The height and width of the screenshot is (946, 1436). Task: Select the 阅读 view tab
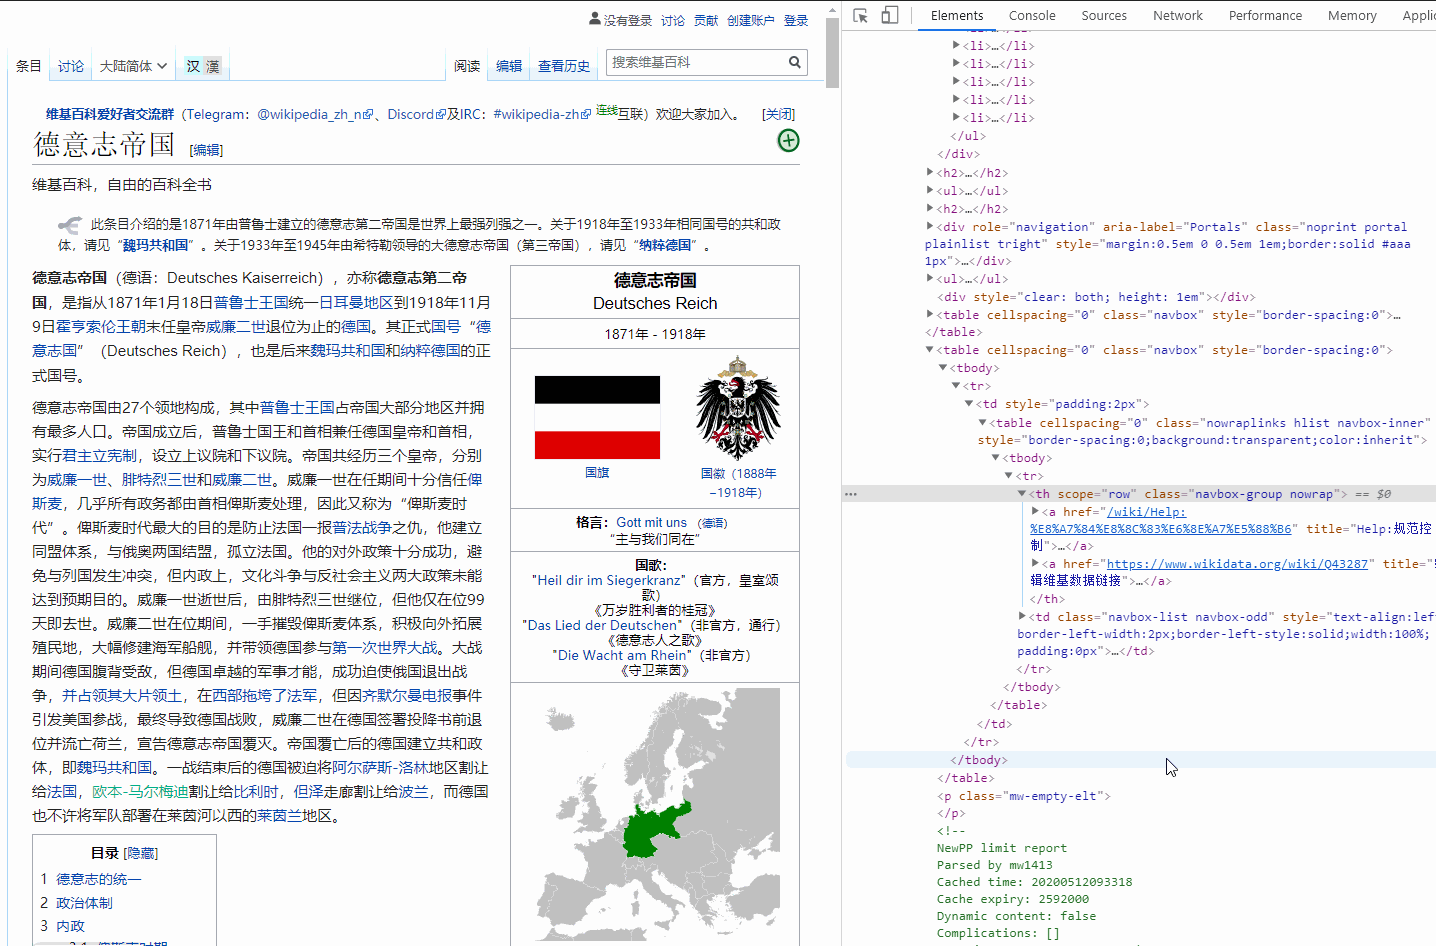(467, 66)
